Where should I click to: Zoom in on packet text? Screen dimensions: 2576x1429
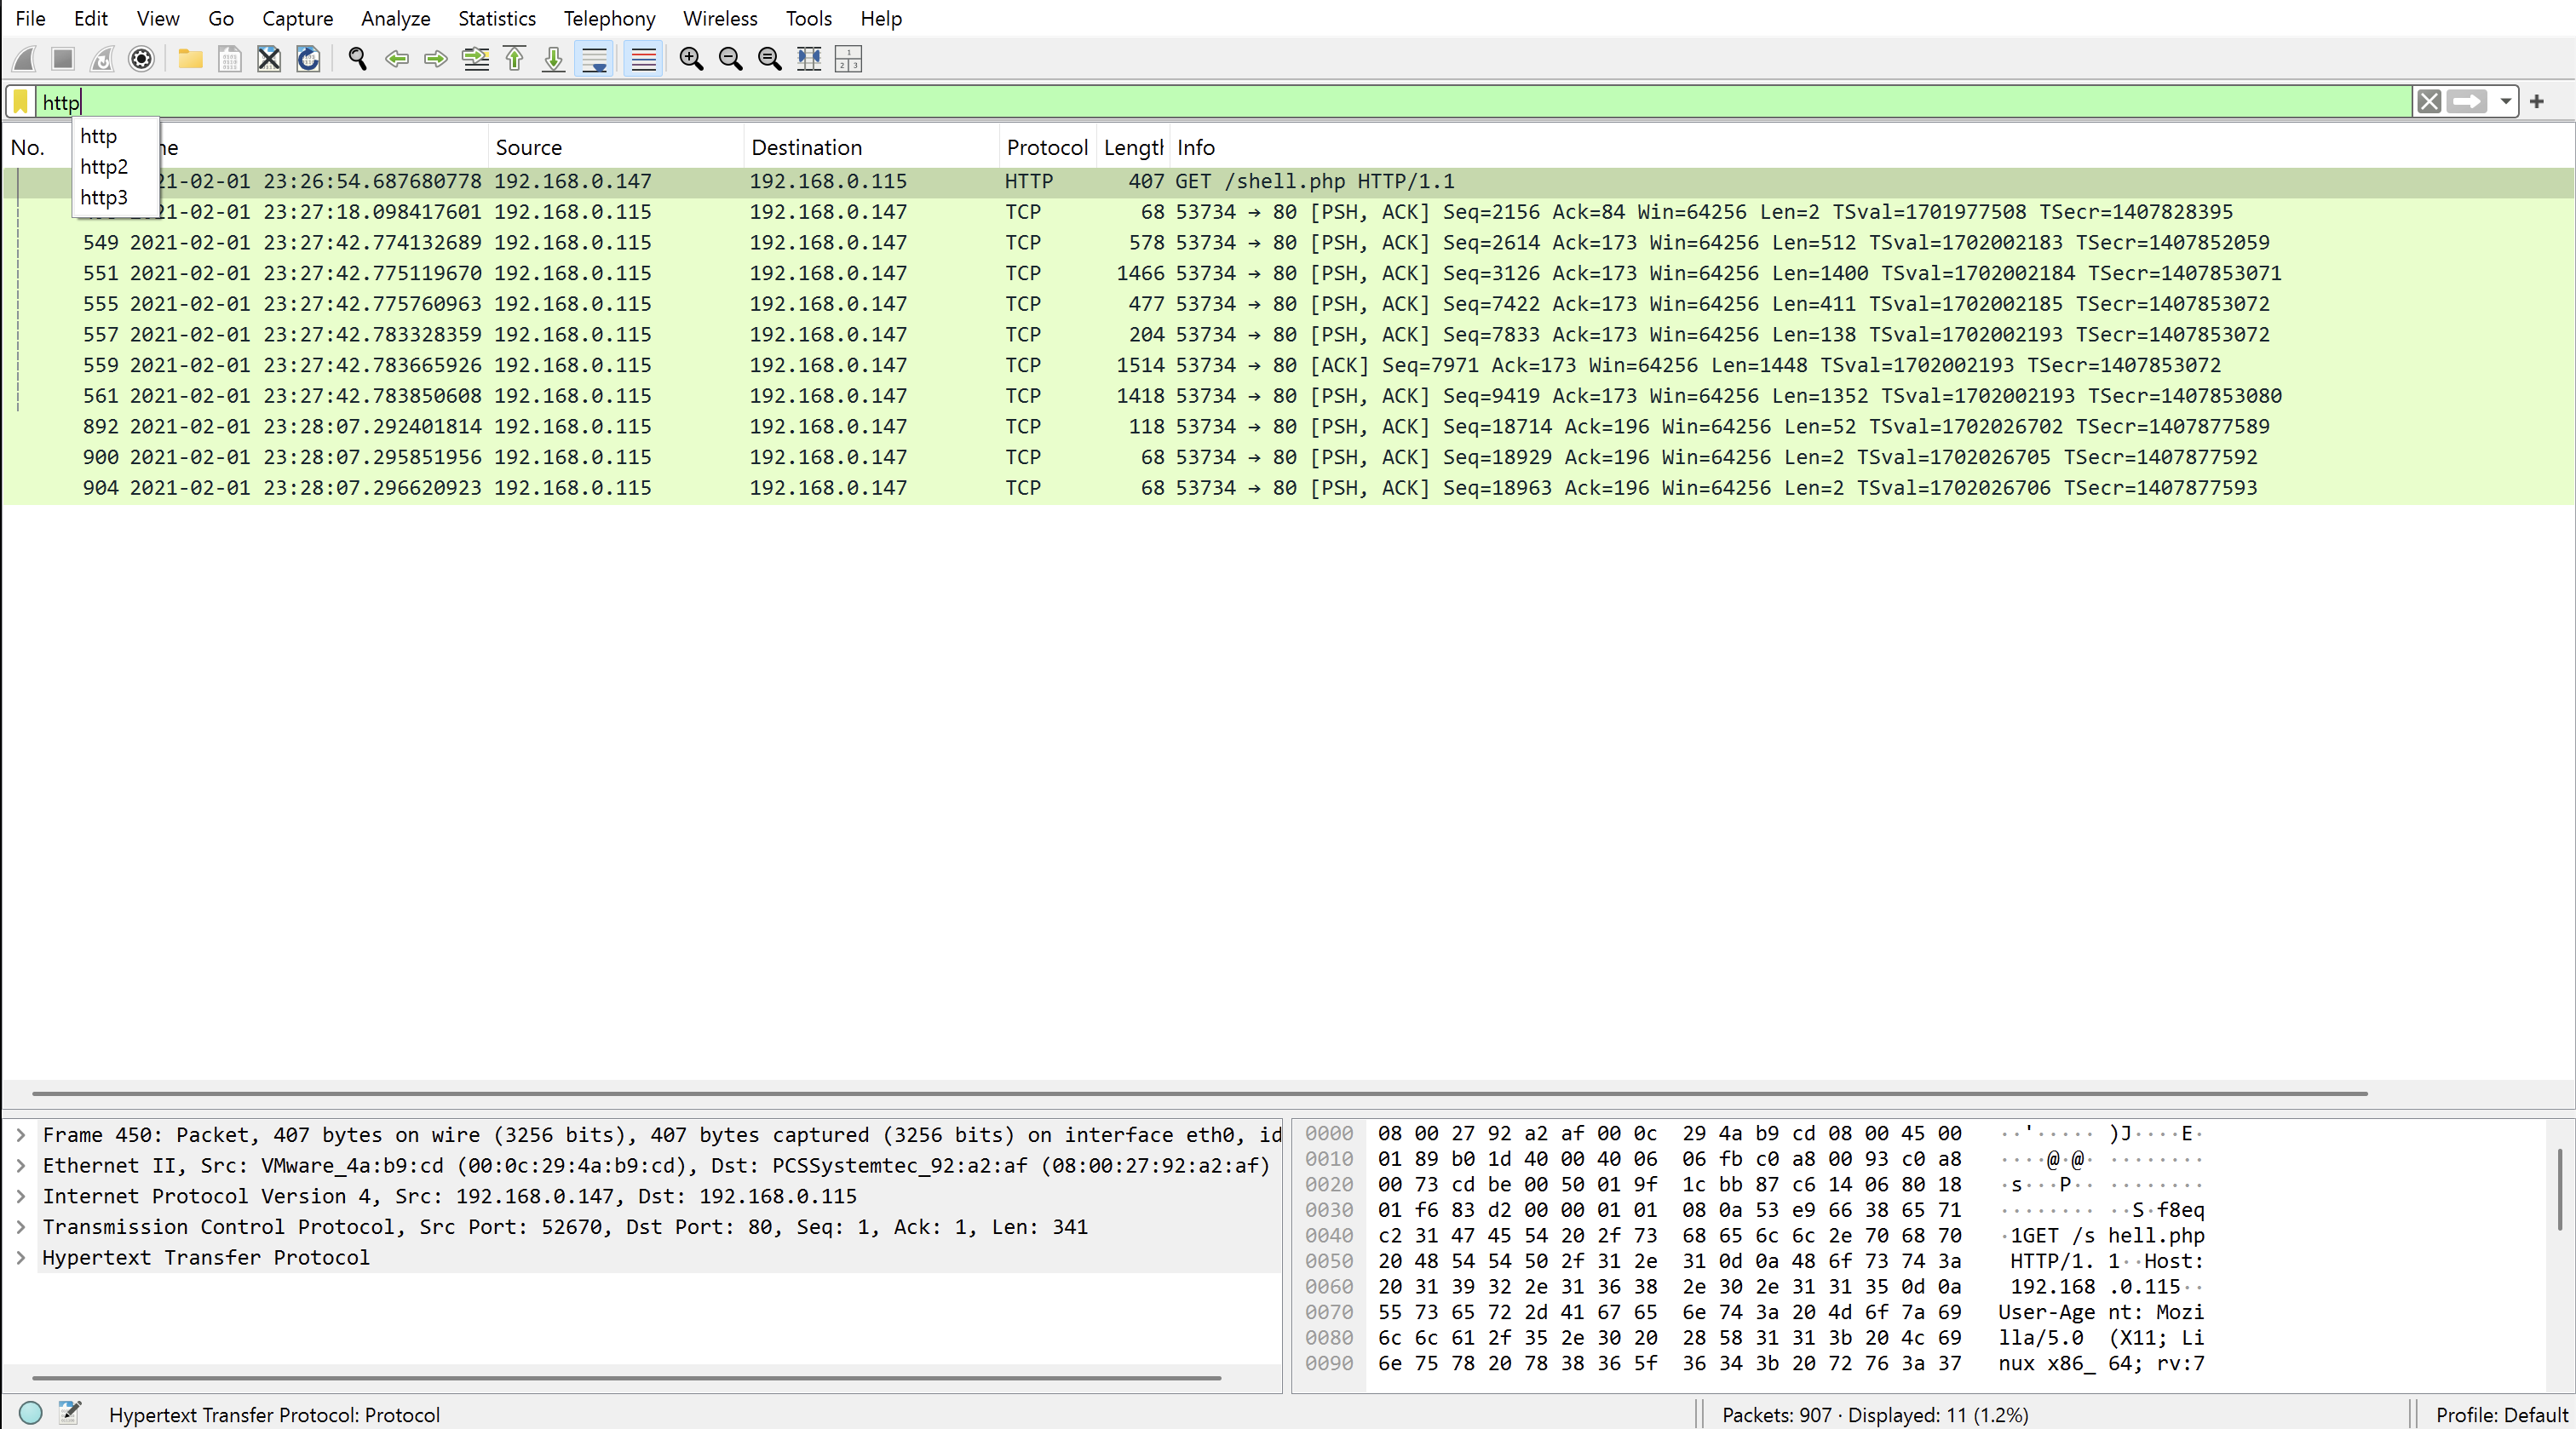691,59
